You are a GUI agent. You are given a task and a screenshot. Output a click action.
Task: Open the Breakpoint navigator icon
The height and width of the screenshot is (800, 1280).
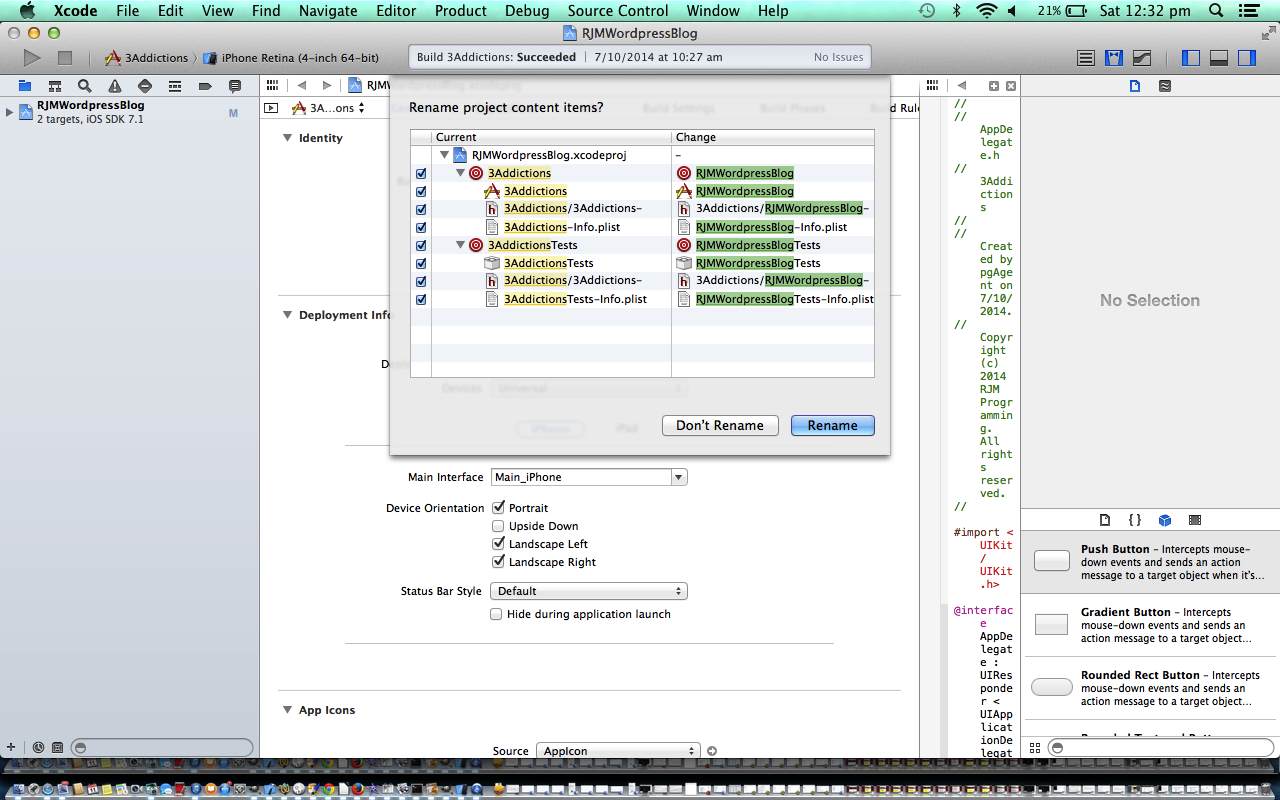pos(205,86)
